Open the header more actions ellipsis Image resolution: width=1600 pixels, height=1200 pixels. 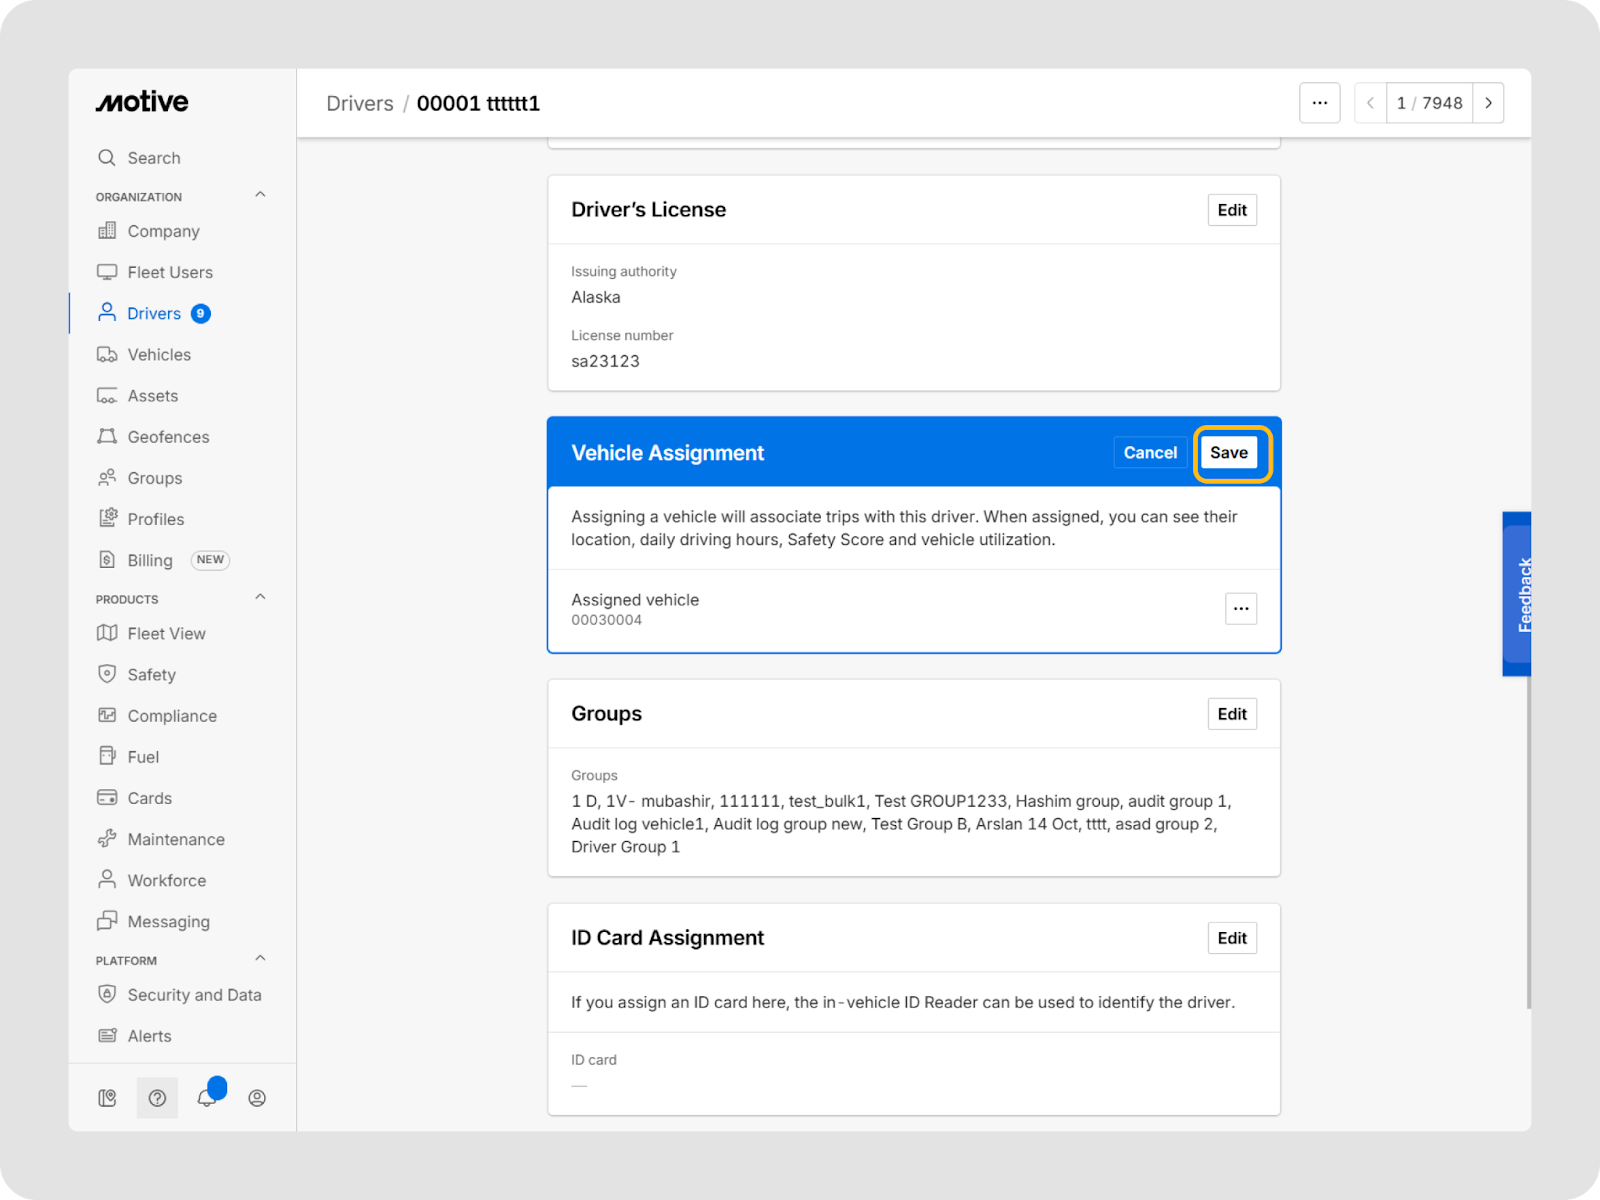click(1319, 103)
